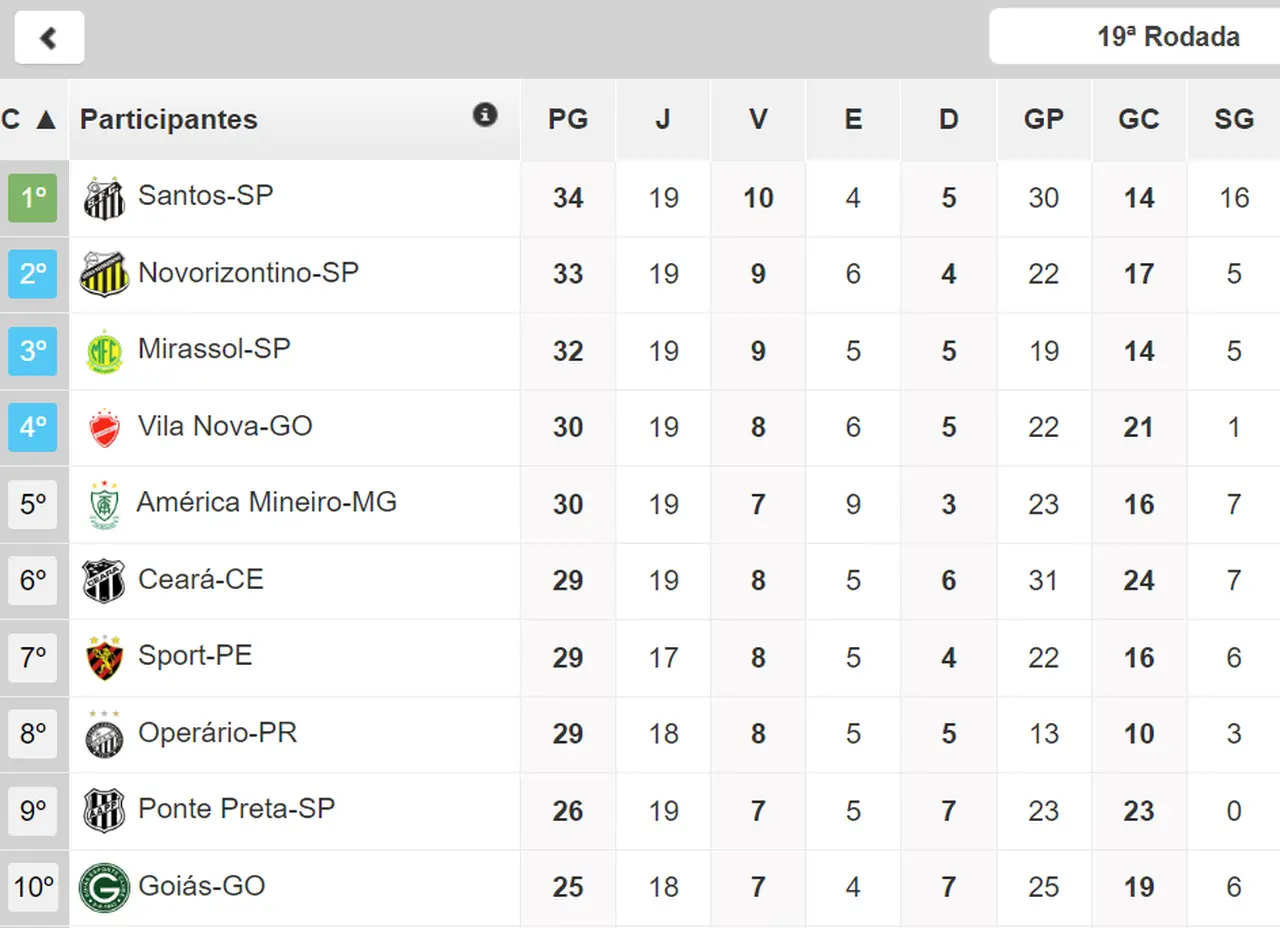The height and width of the screenshot is (928, 1280).
Task: Click the Sport-PE lion crest
Action: tap(104, 658)
